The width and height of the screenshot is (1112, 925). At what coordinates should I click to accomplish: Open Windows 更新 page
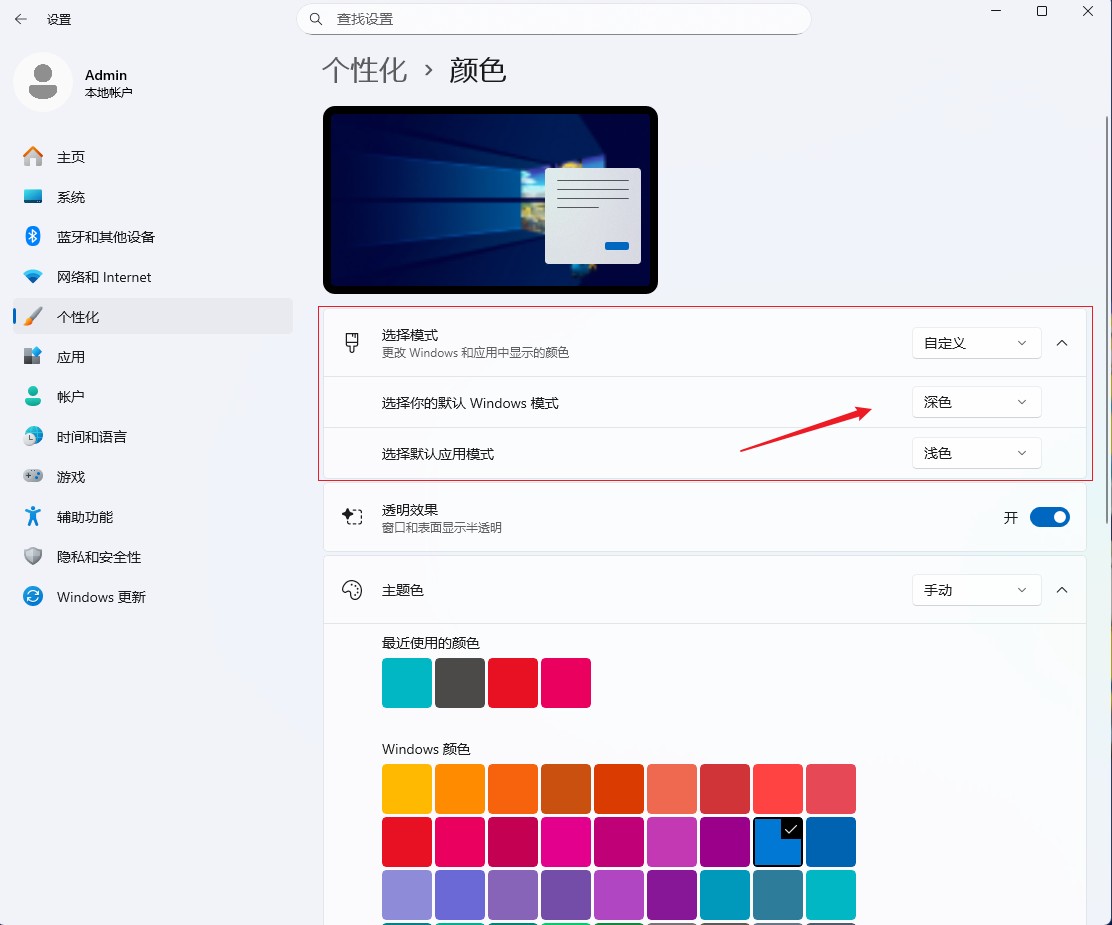click(x=153, y=597)
